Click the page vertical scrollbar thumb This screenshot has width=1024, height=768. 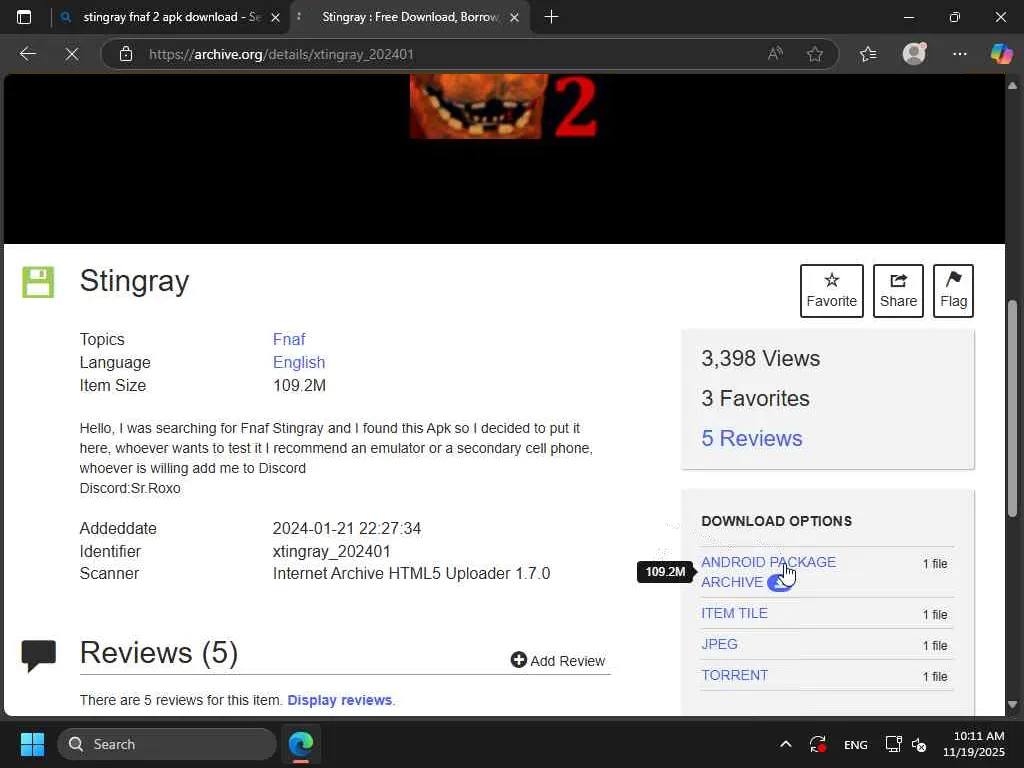coord(1012,408)
